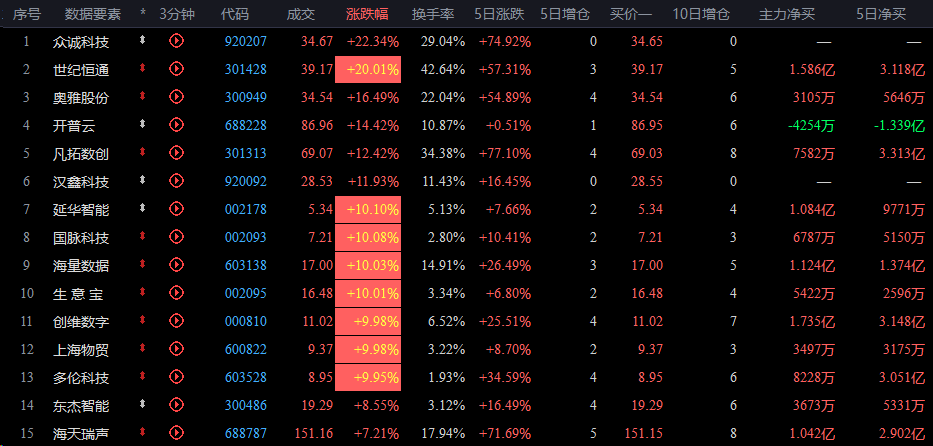Click the marker icon beside 众诚科技

tap(142, 40)
